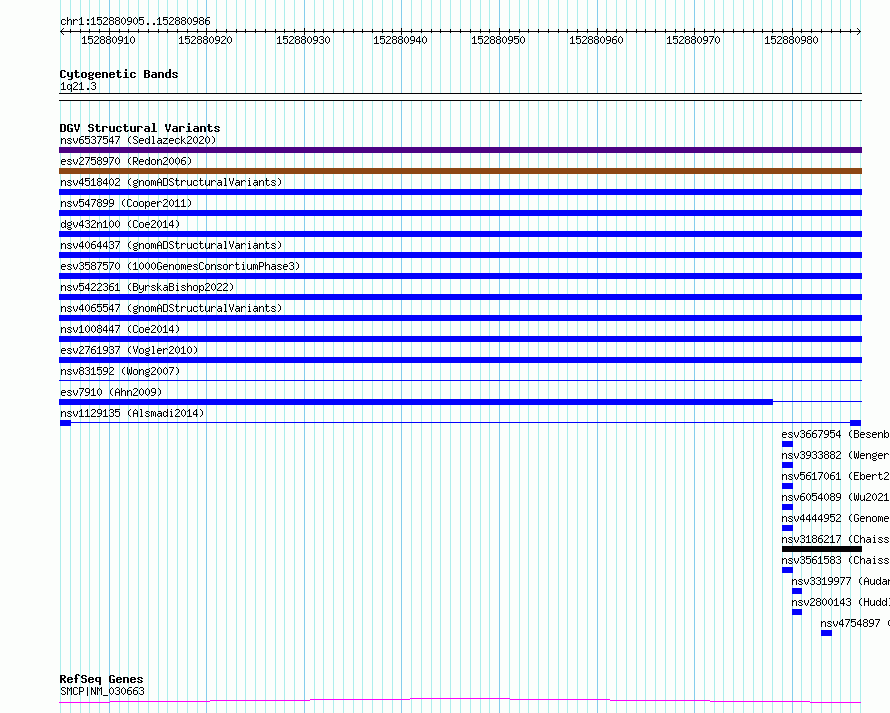Select the blue nsv547899 variant bar

click(460, 213)
